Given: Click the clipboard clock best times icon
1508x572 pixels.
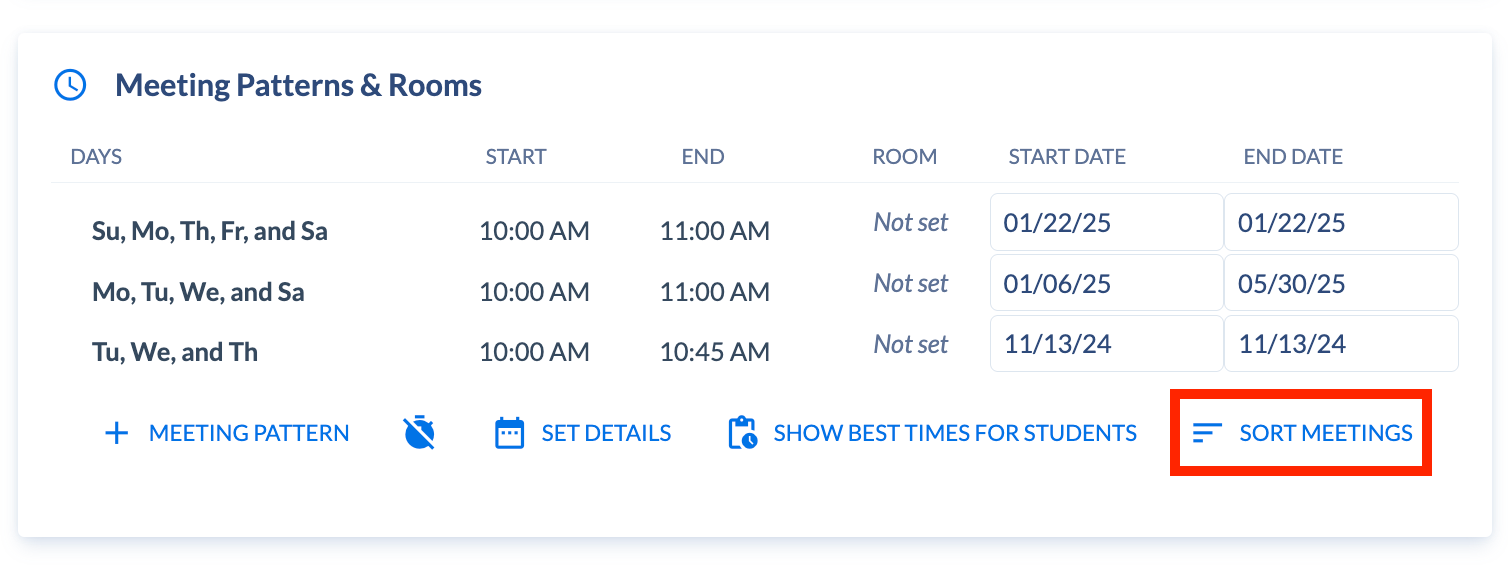Looking at the screenshot, I should (742, 433).
